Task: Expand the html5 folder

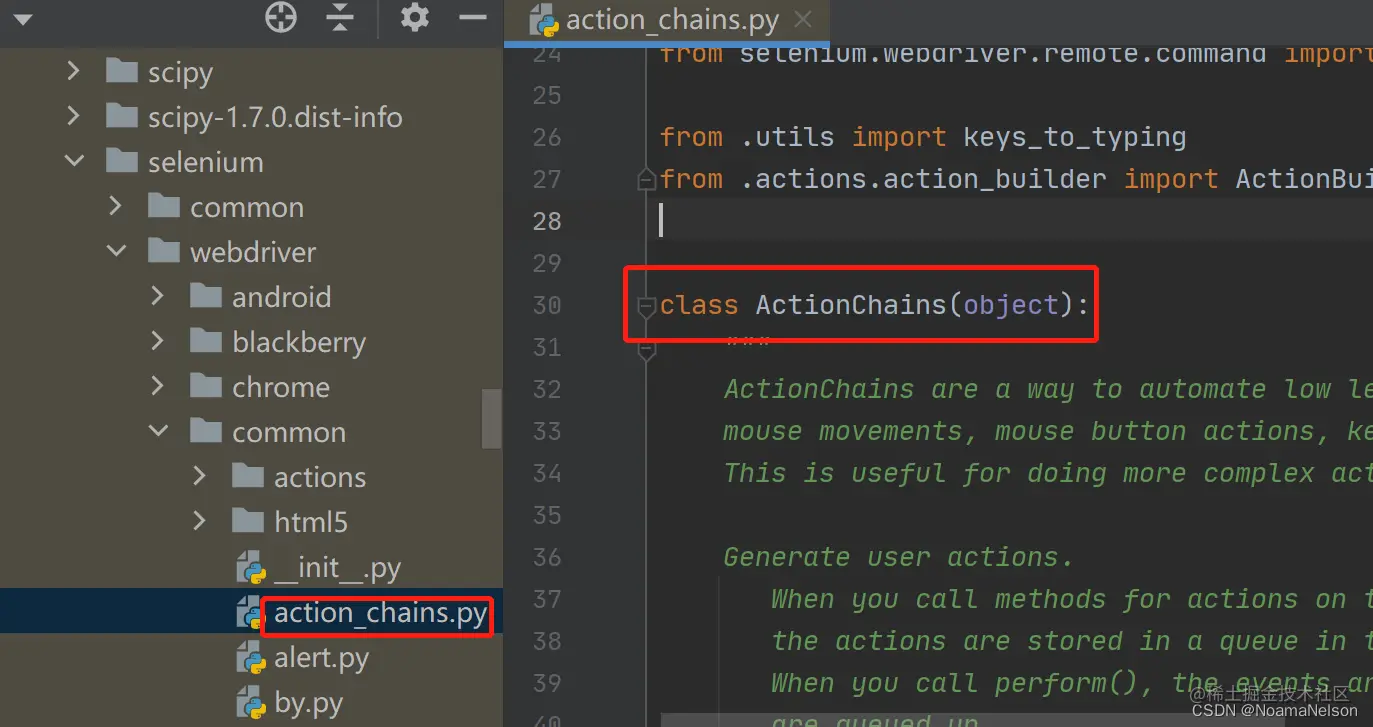Action: [x=199, y=521]
